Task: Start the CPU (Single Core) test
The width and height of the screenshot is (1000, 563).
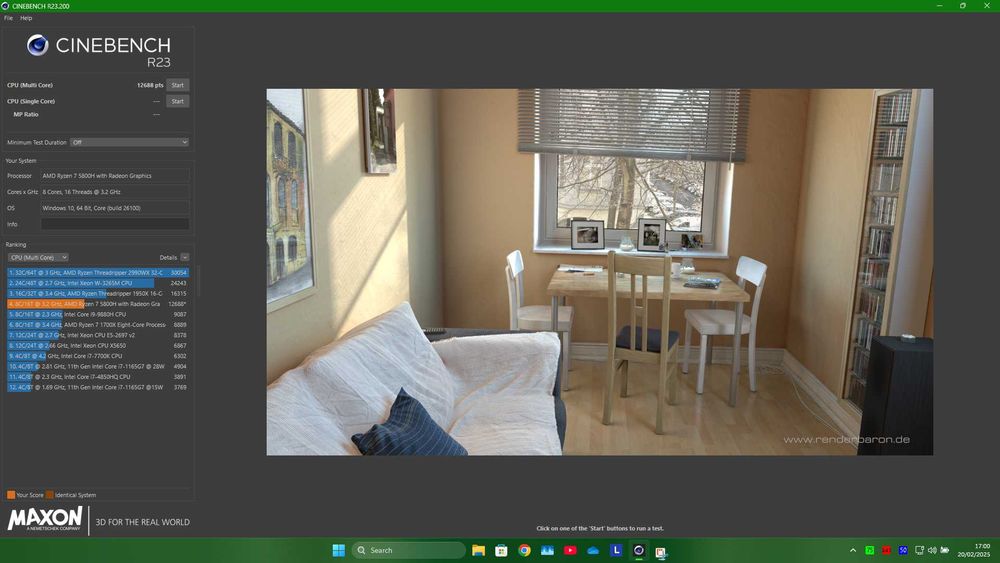Action: [177, 101]
